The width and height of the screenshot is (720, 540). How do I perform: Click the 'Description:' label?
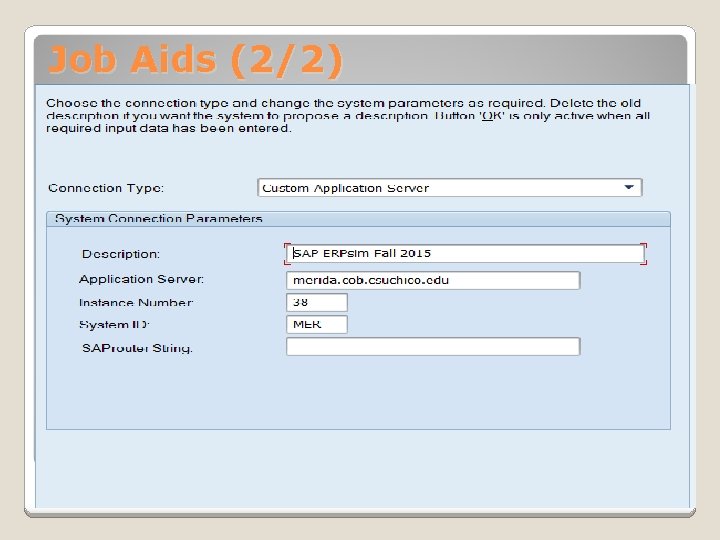coord(121,254)
